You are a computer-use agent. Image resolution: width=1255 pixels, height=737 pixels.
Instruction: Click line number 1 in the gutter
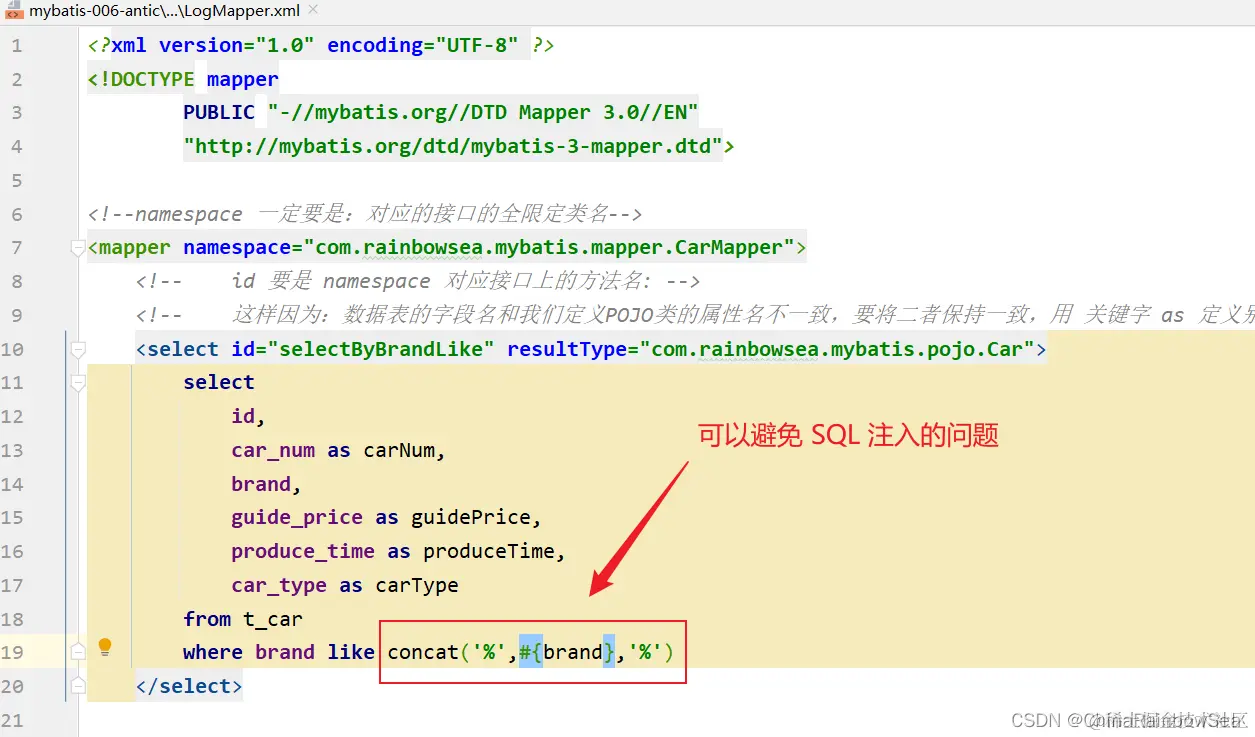pos(17,45)
